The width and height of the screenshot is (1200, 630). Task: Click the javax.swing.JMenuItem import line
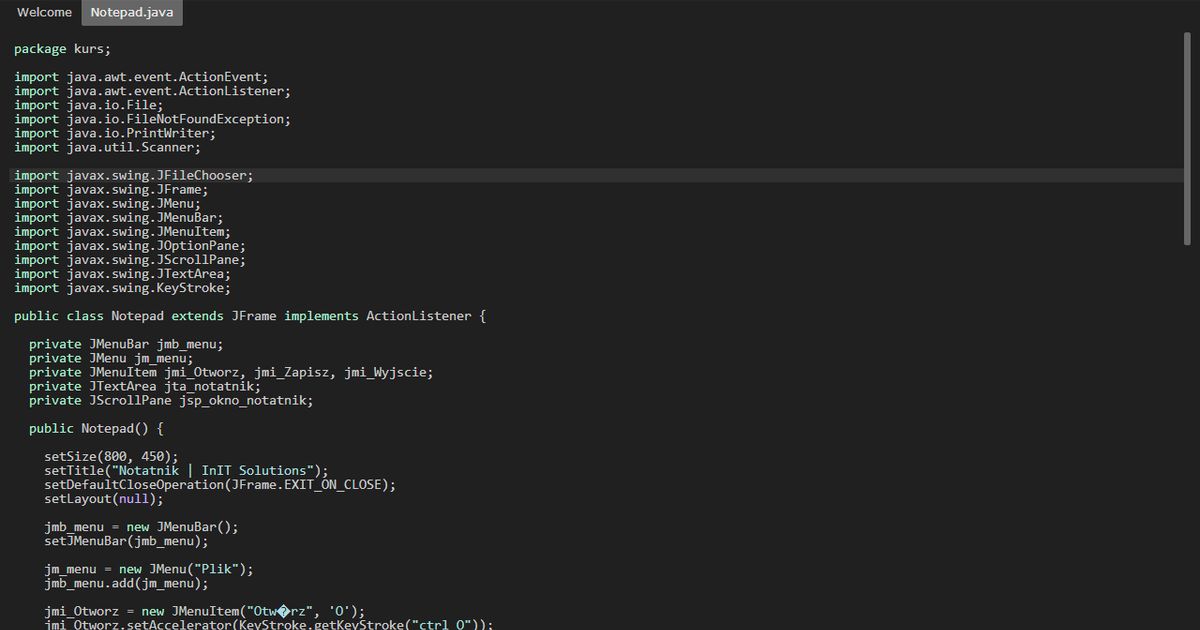[x=122, y=231]
